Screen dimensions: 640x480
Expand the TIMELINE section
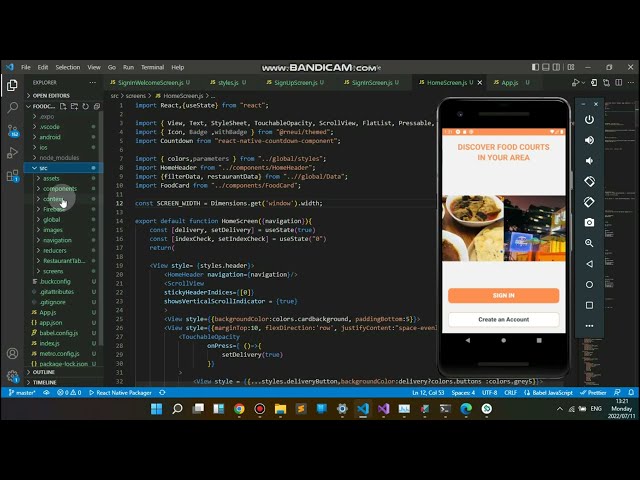point(44,382)
